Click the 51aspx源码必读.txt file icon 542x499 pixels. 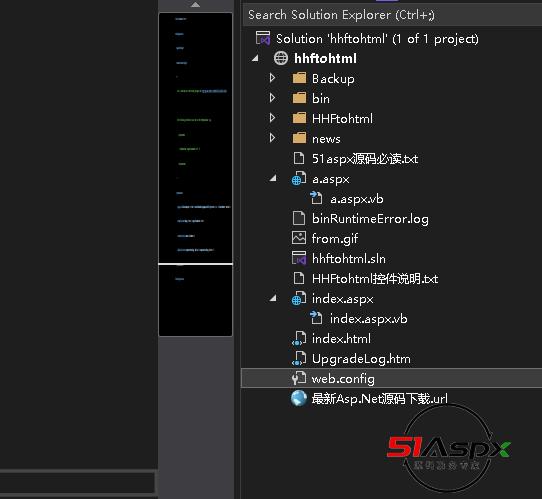299,158
